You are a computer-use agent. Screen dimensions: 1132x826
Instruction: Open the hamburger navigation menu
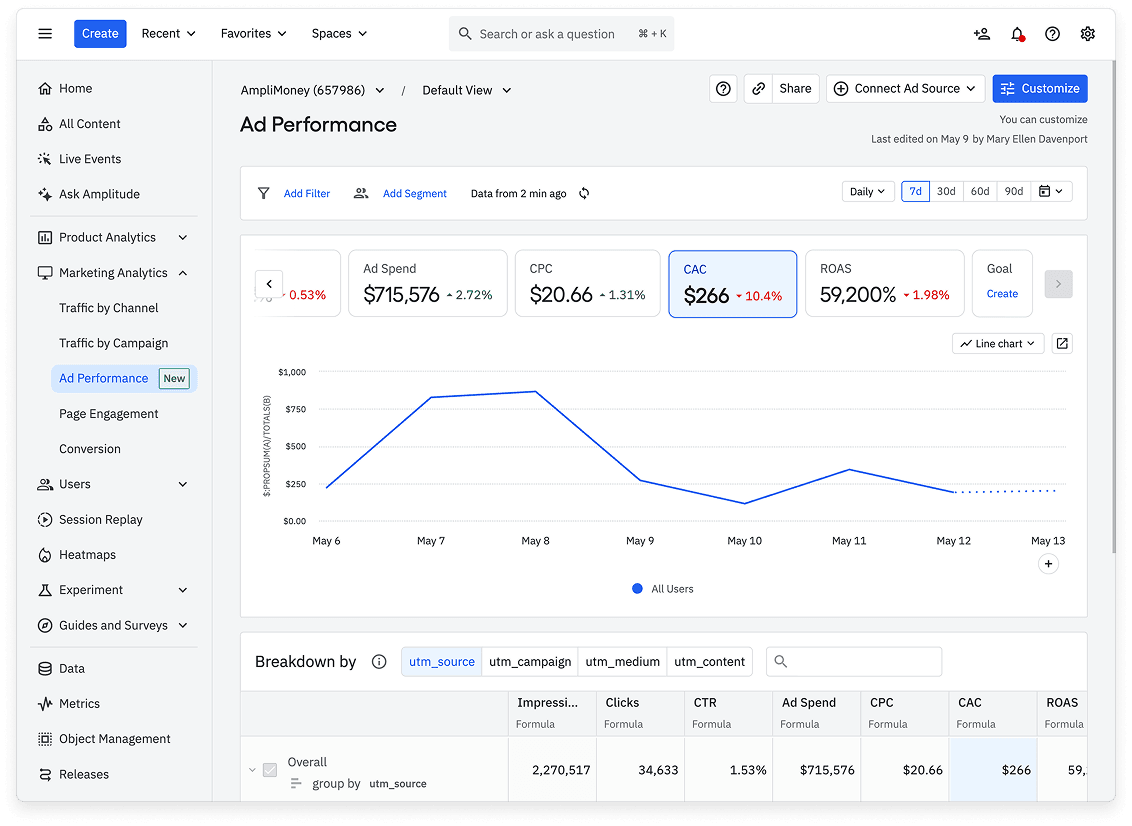tap(45, 33)
